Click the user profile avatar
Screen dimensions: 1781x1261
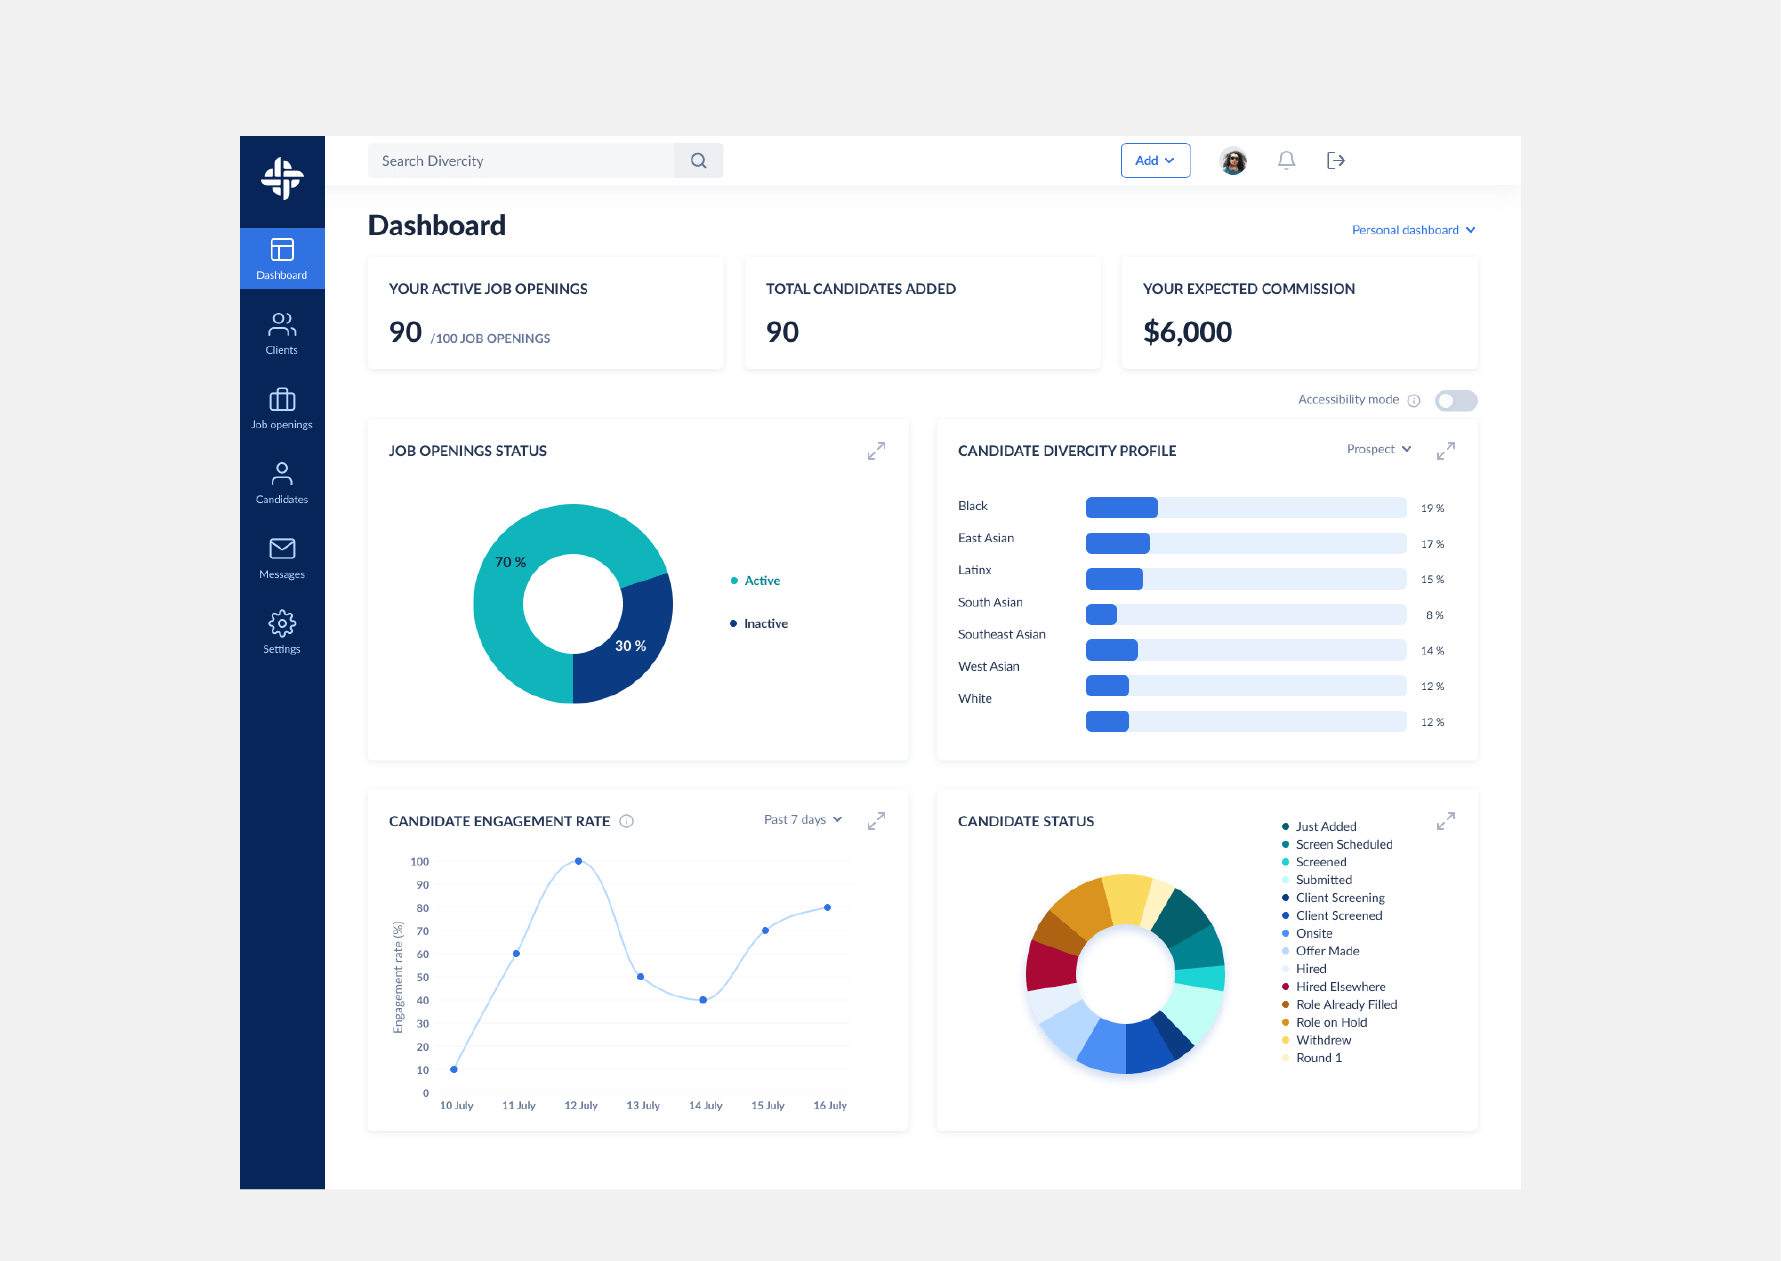pyautogui.click(x=1233, y=161)
